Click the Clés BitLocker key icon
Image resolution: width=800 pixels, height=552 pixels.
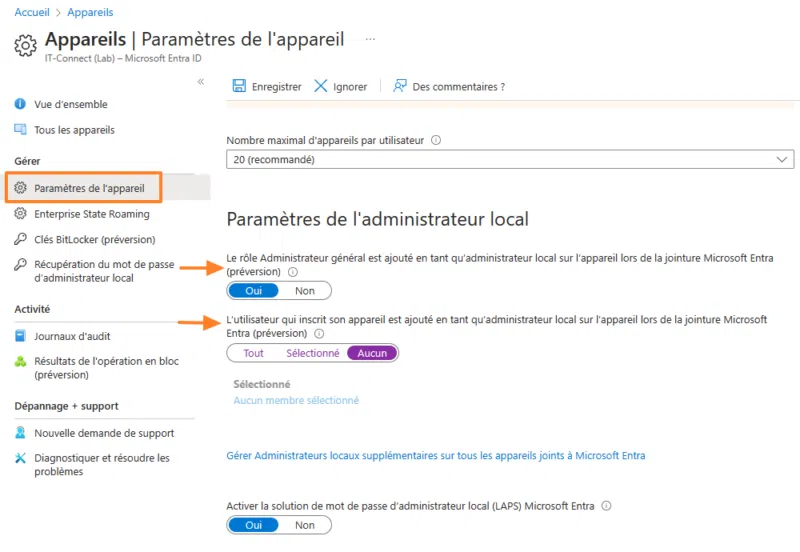(x=21, y=240)
